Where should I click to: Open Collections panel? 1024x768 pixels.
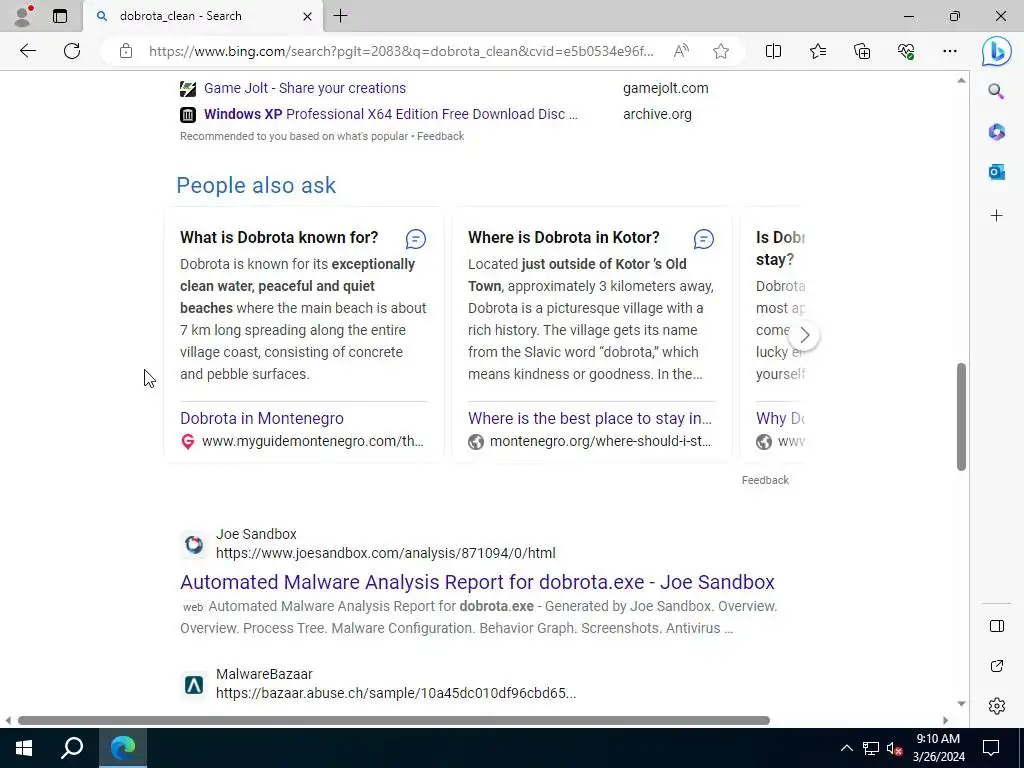(x=862, y=51)
